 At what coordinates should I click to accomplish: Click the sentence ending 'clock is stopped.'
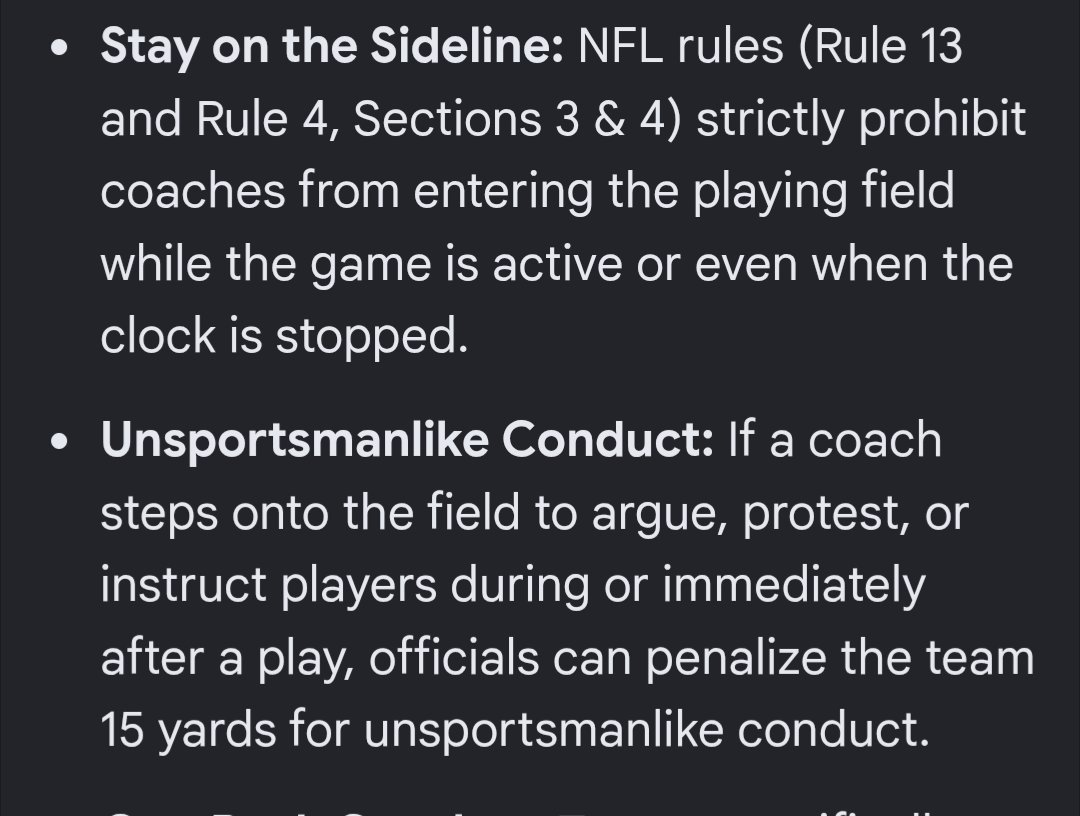click(x=284, y=337)
